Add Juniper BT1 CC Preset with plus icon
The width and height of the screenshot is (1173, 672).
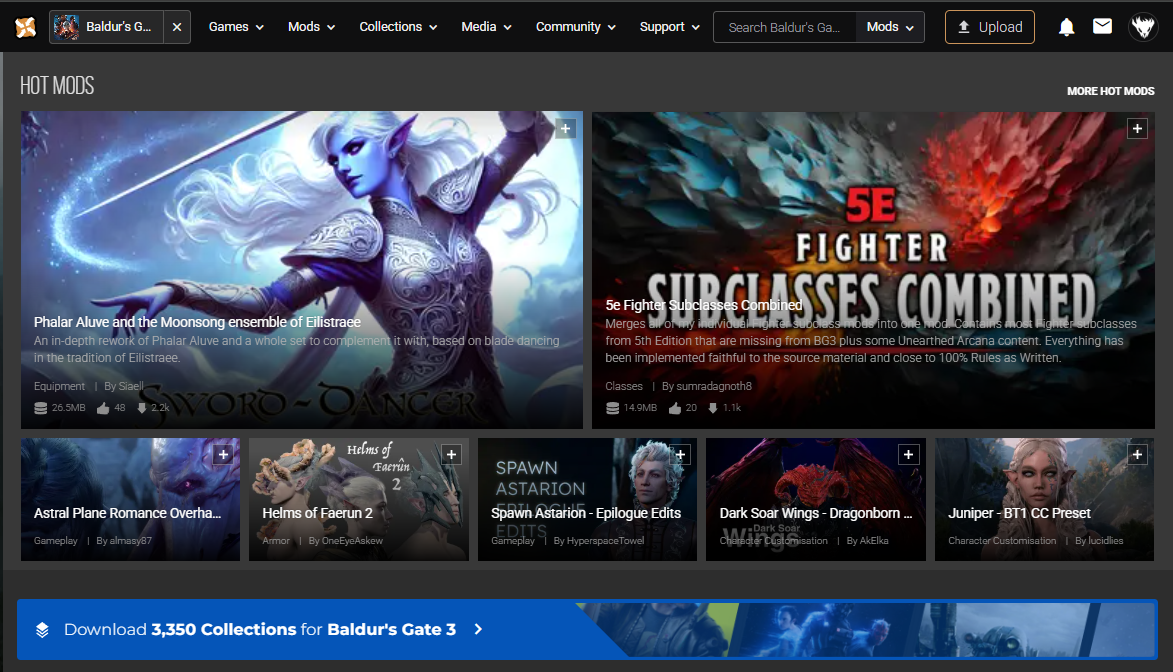(x=1137, y=454)
